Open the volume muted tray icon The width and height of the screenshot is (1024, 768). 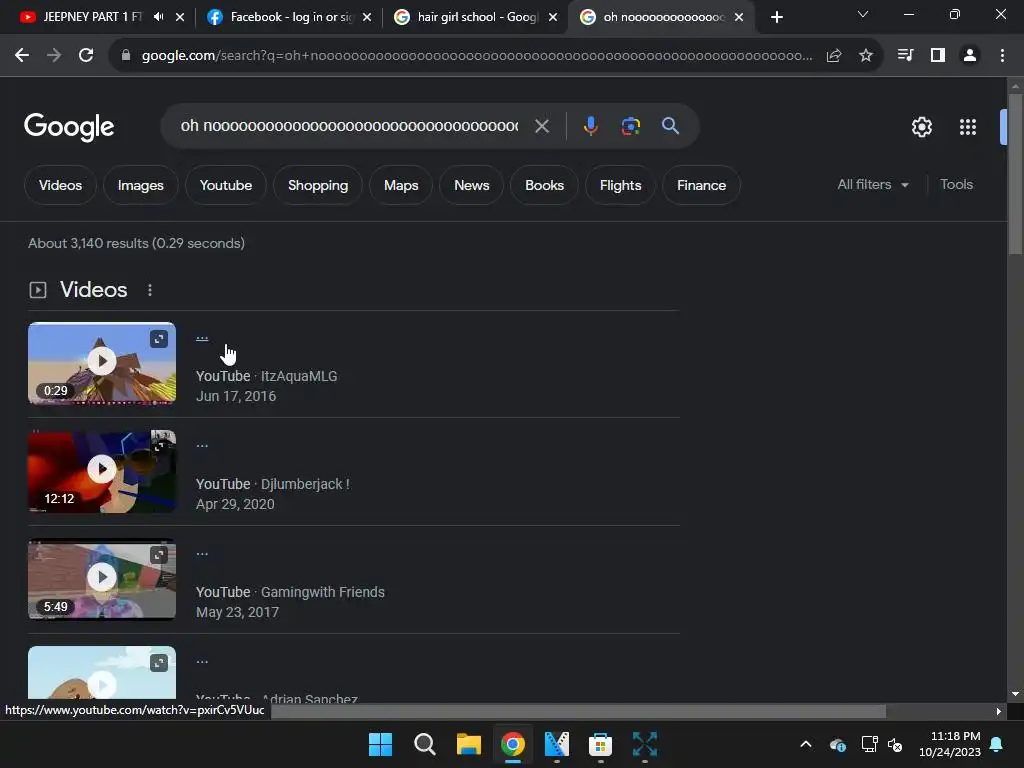tap(895, 744)
